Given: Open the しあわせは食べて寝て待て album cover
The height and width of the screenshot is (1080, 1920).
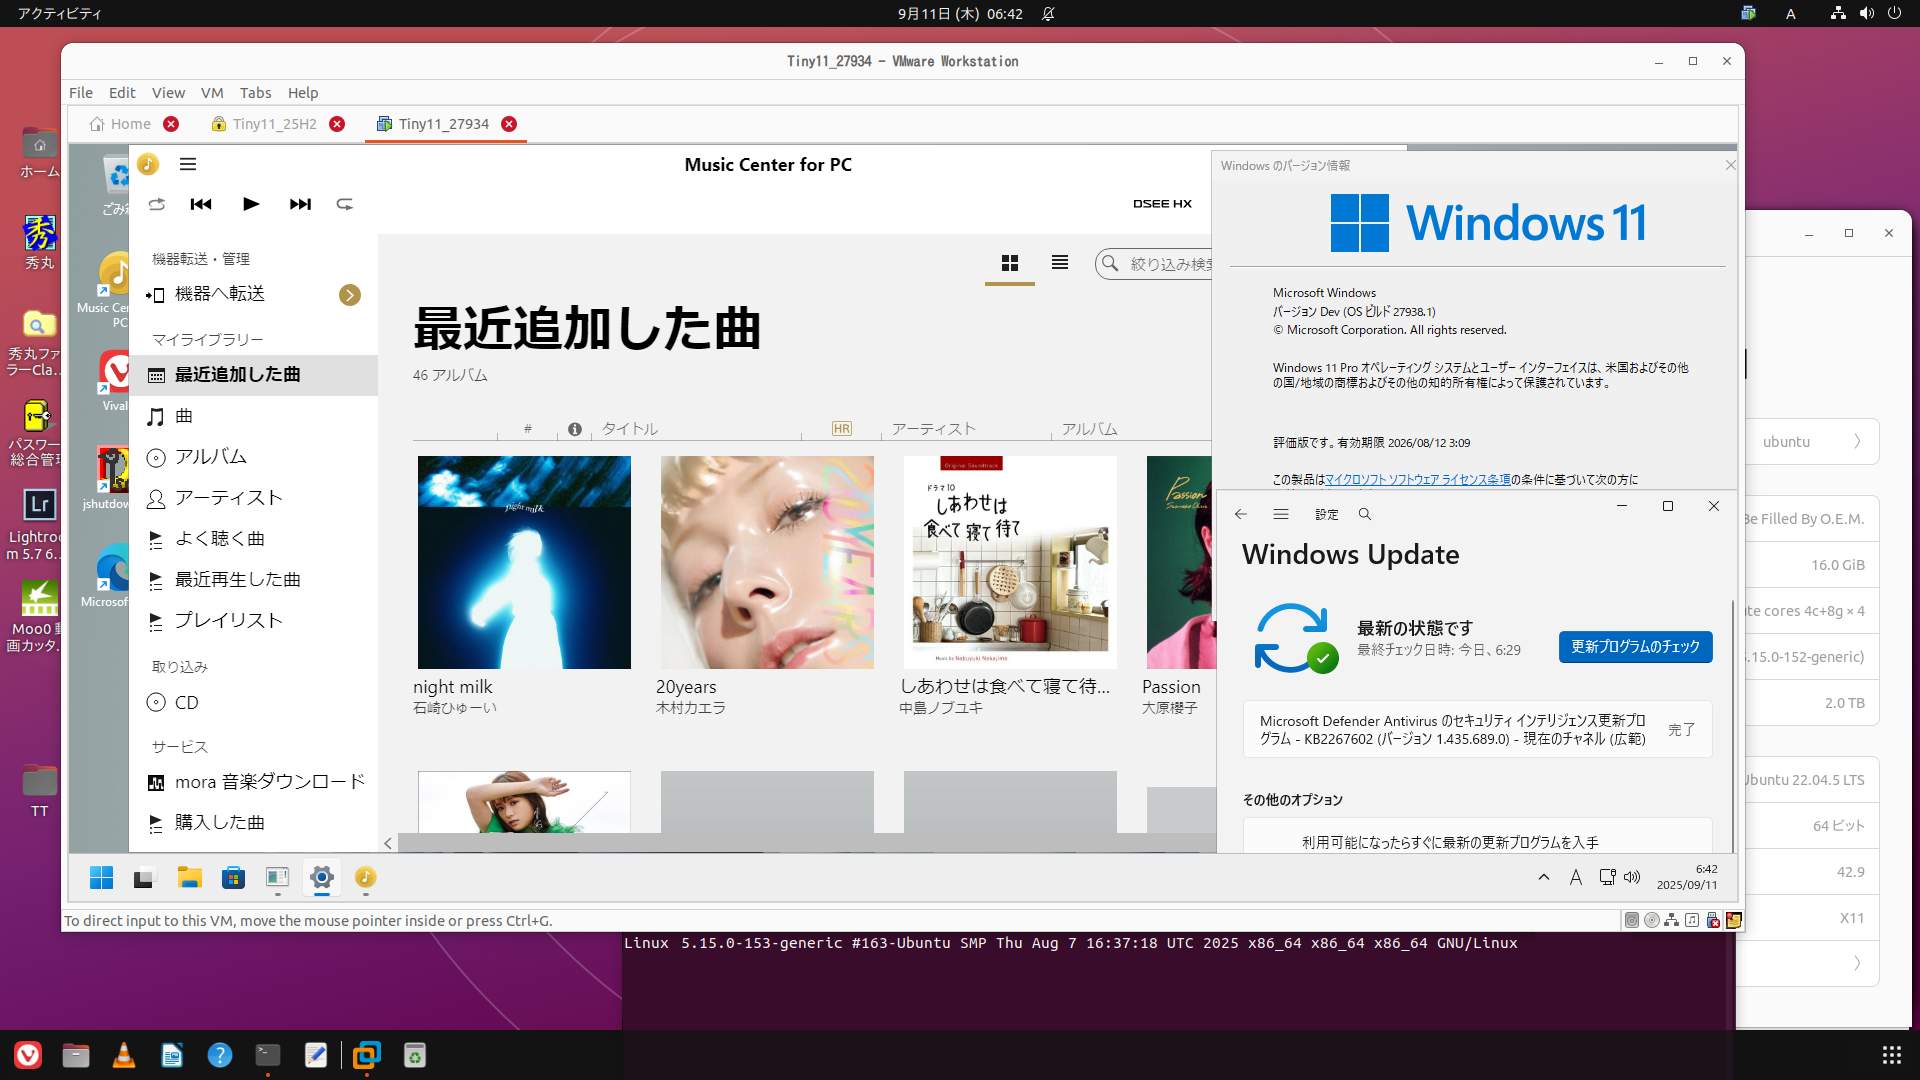Looking at the screenshot, I should point(1010,562).
